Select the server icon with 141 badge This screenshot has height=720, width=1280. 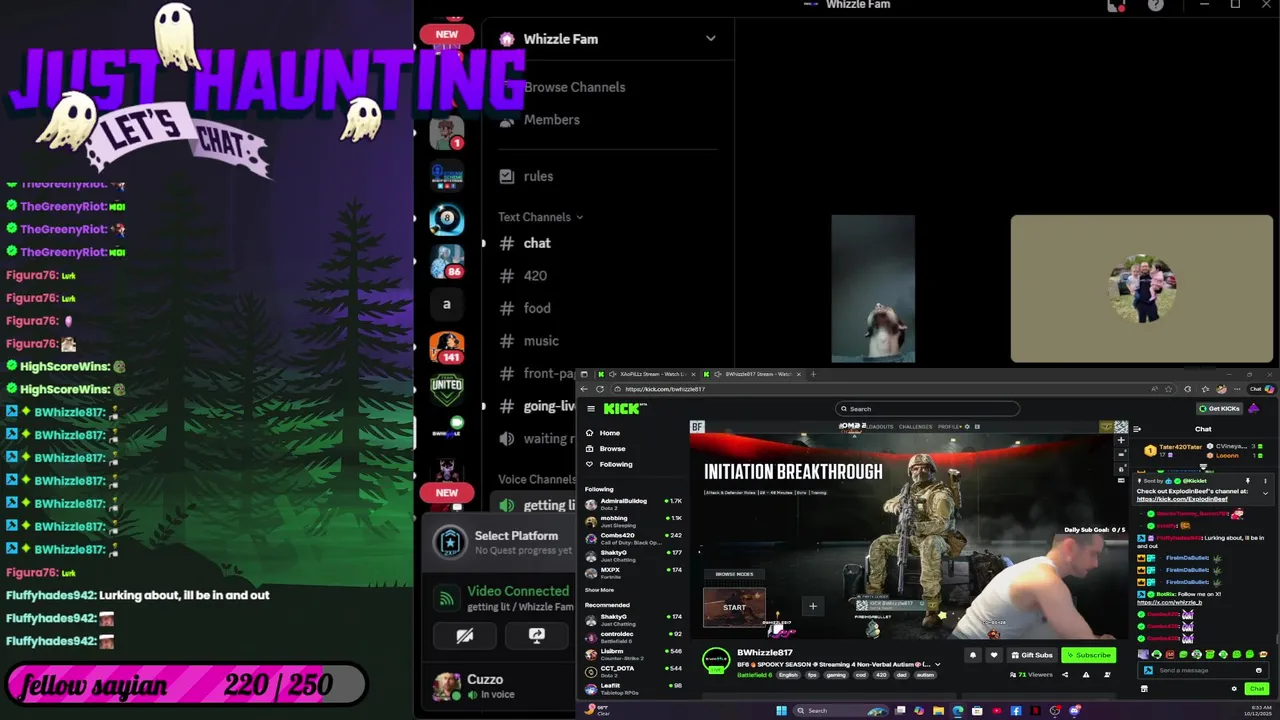(x=446, y=347)
